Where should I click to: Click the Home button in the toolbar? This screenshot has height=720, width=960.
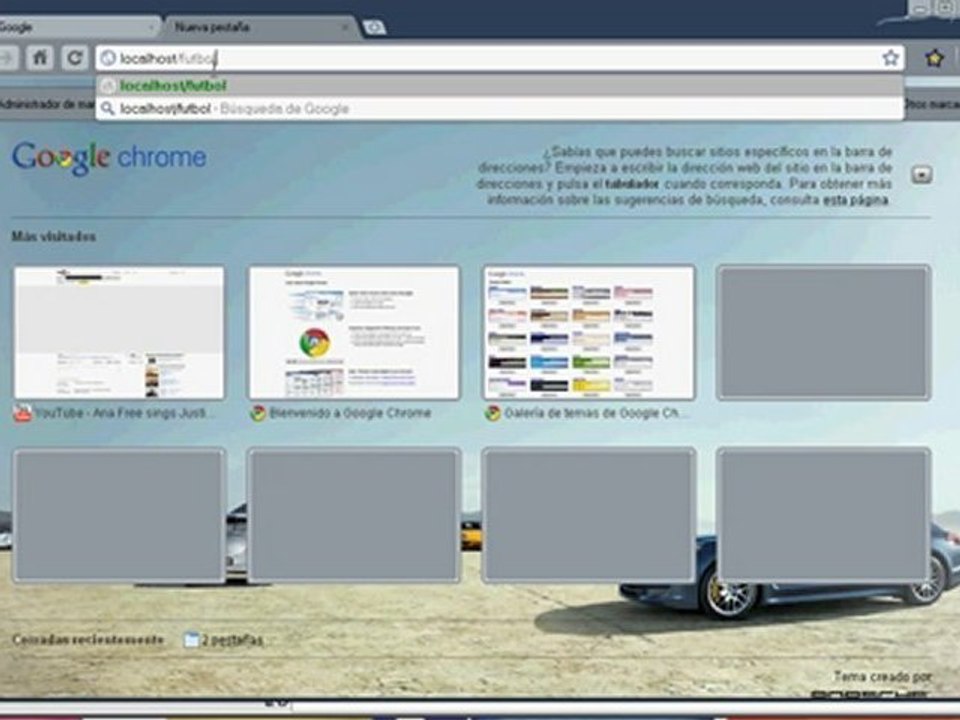point(39,58)
